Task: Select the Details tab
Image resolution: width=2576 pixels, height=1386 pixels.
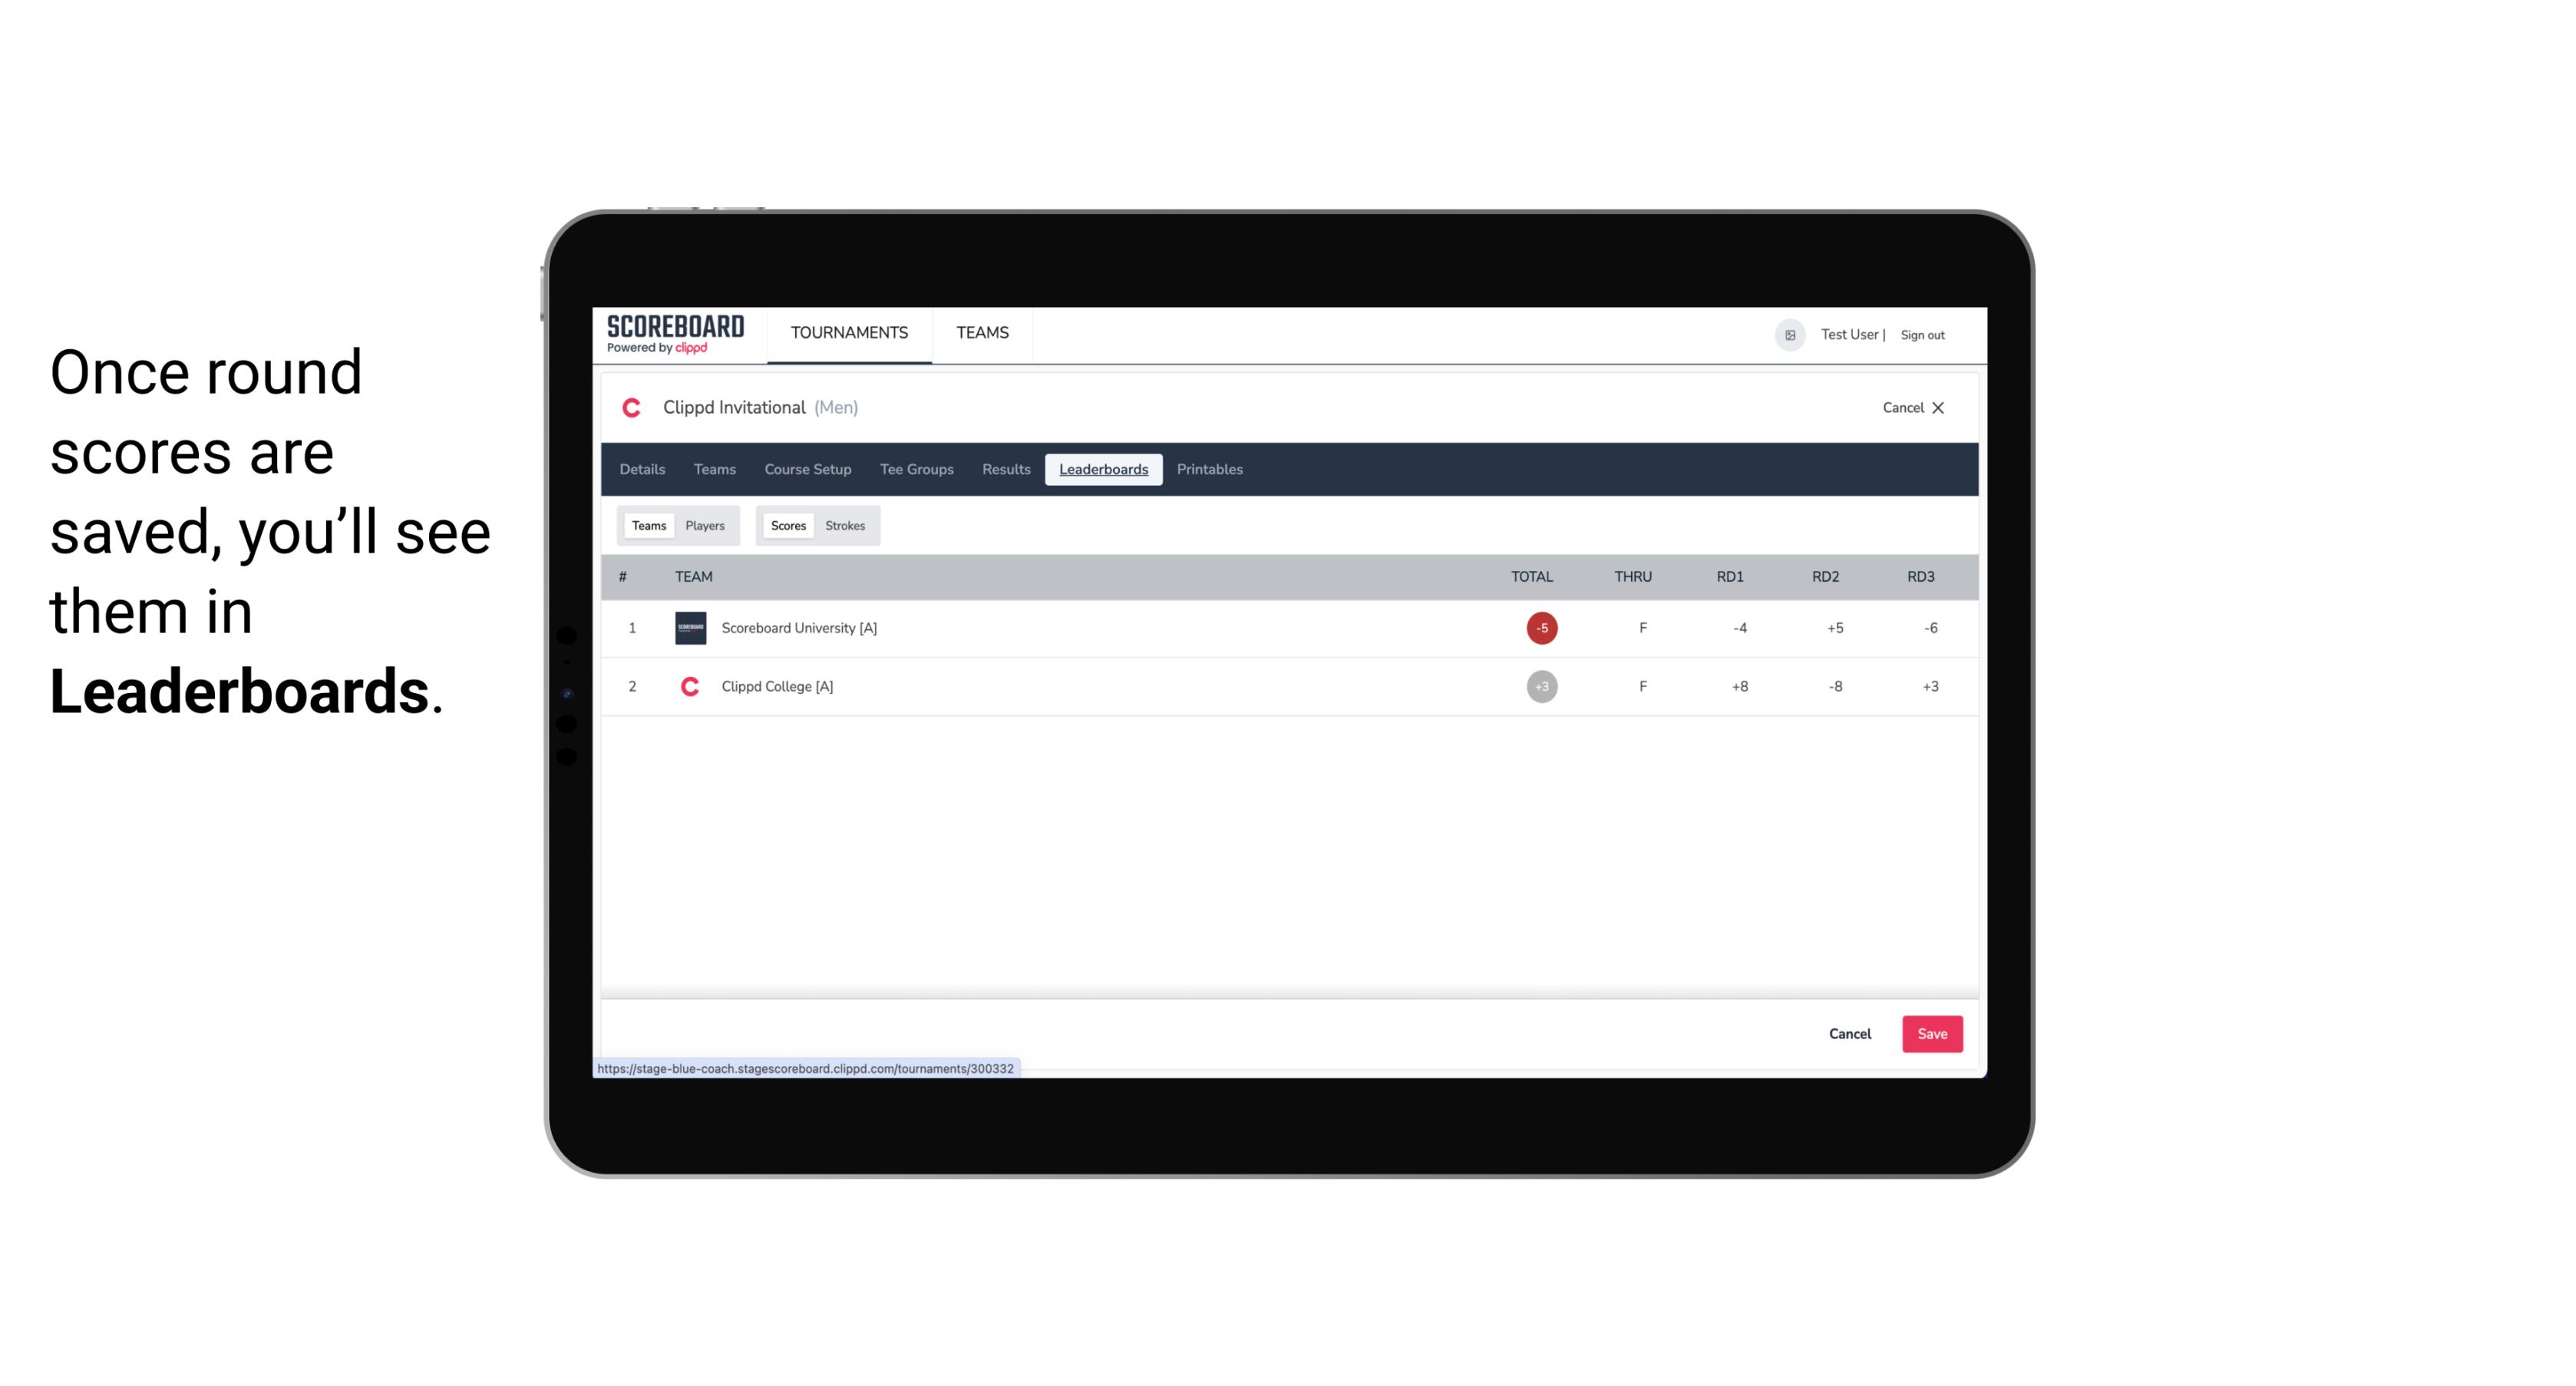Action: pyautogui.click(x=642, y=470)
